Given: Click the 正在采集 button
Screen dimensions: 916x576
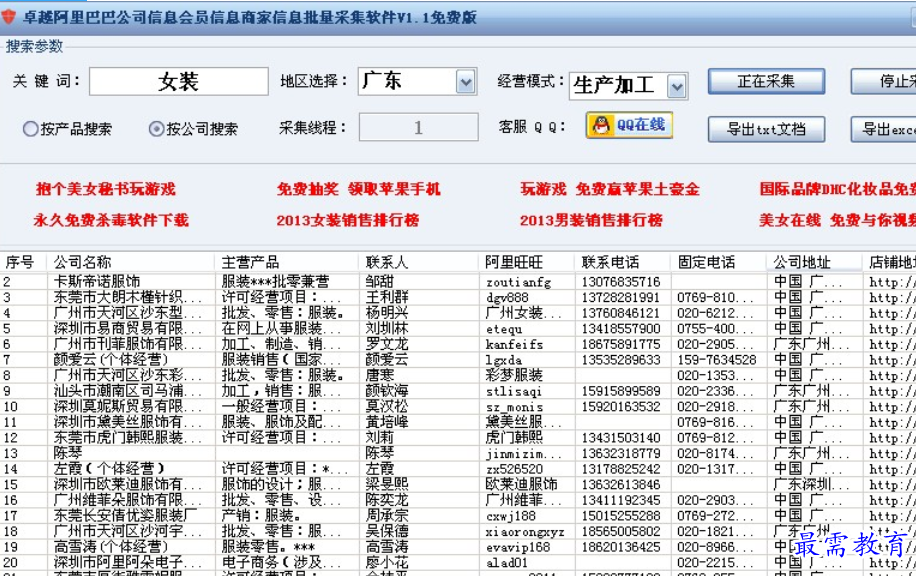Looking at the screenshot, I should (x=766, y=81).
